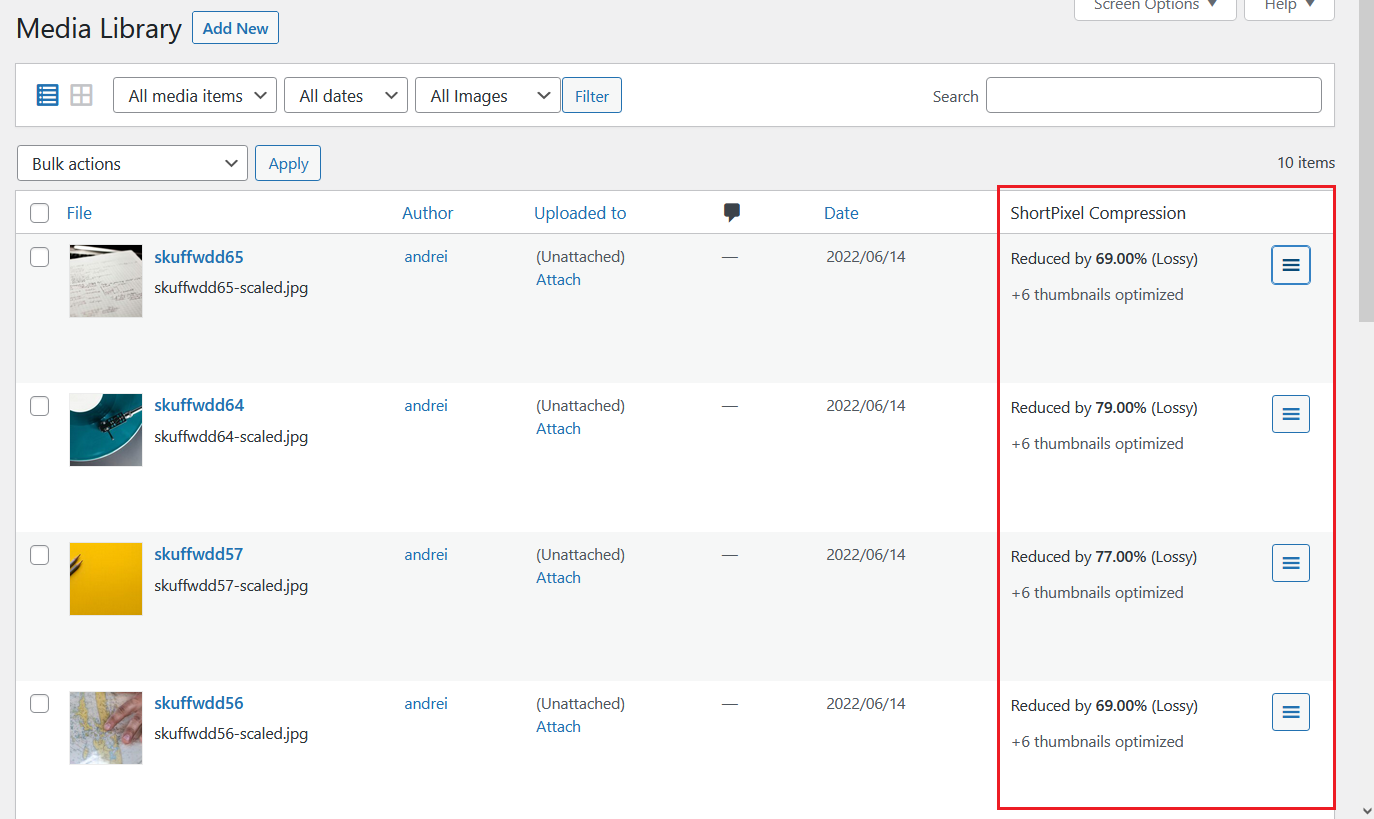
Task: Click the vertical scrollbar down arrow
Action: coord(1366,810)
